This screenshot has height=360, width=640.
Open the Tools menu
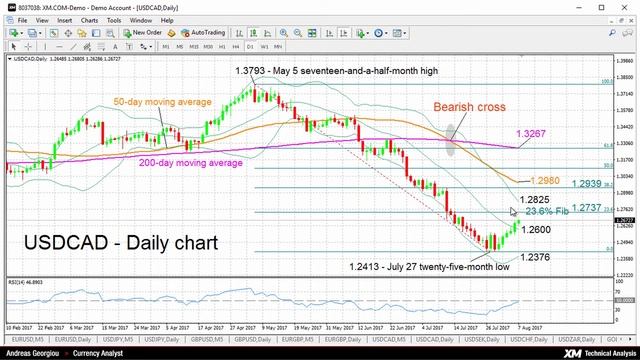pyautogui.click(x=114, y=20)
